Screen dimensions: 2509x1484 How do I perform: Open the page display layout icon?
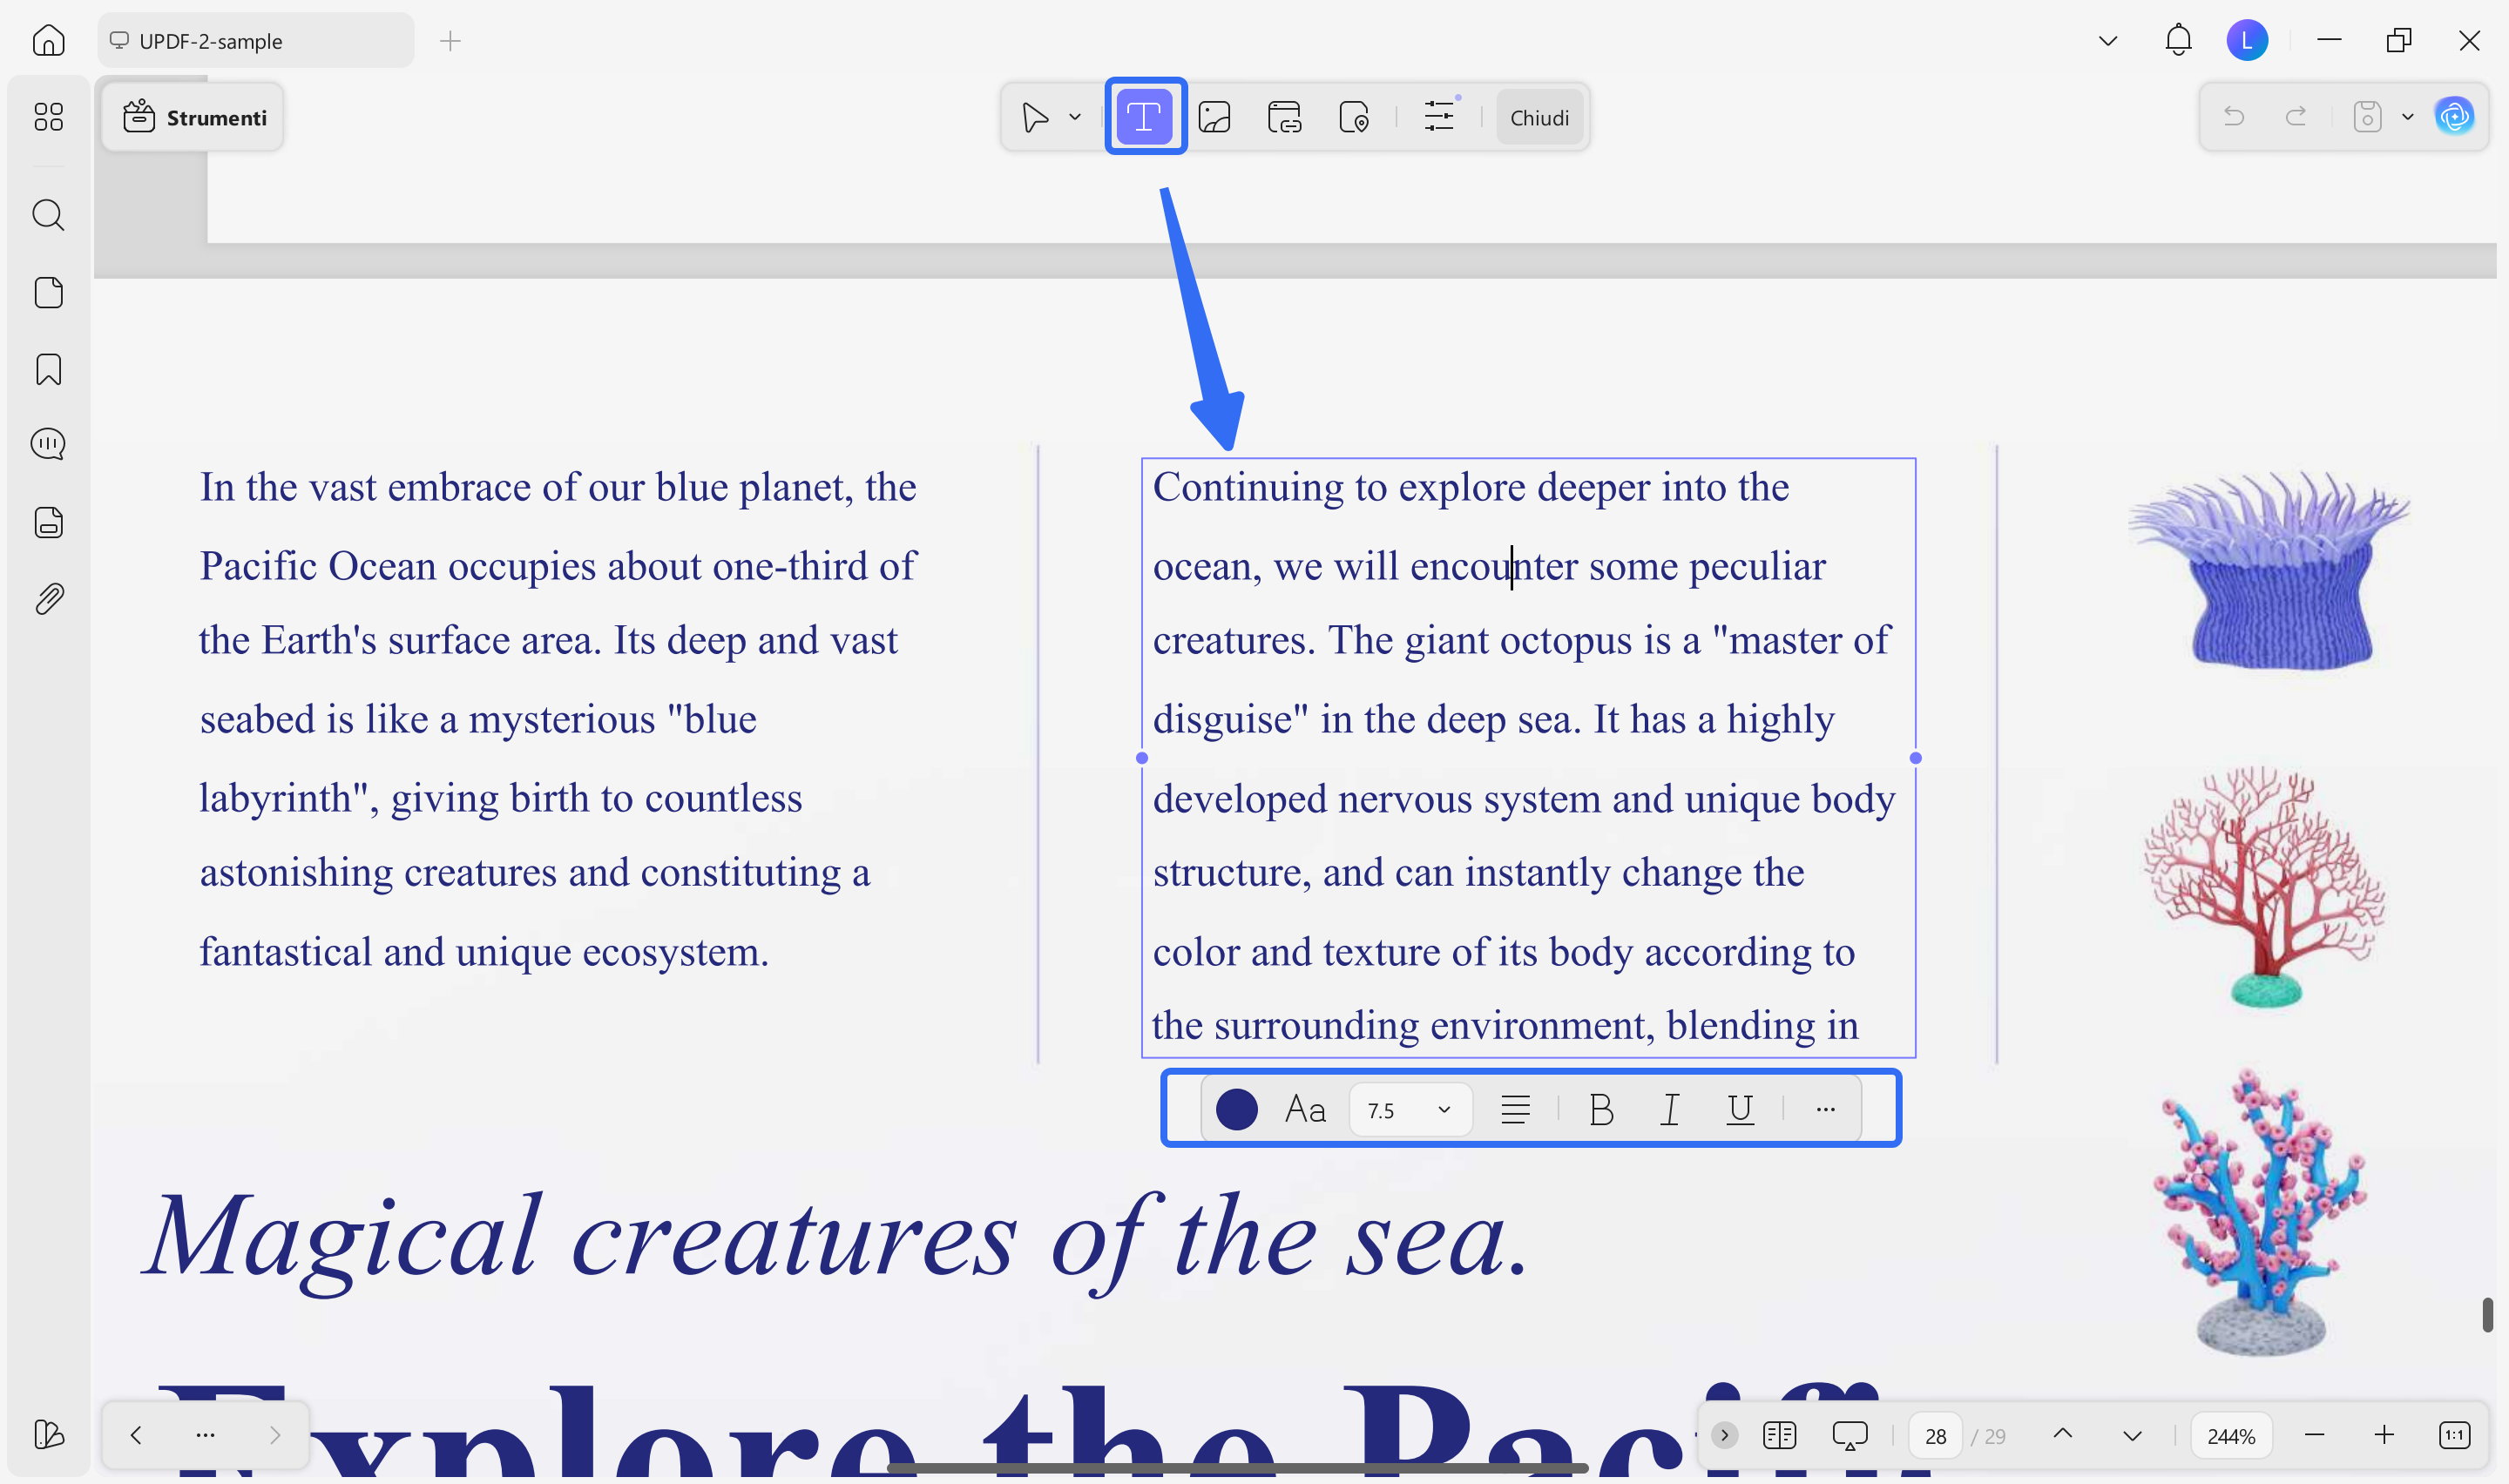[x=1779, y=1435]
